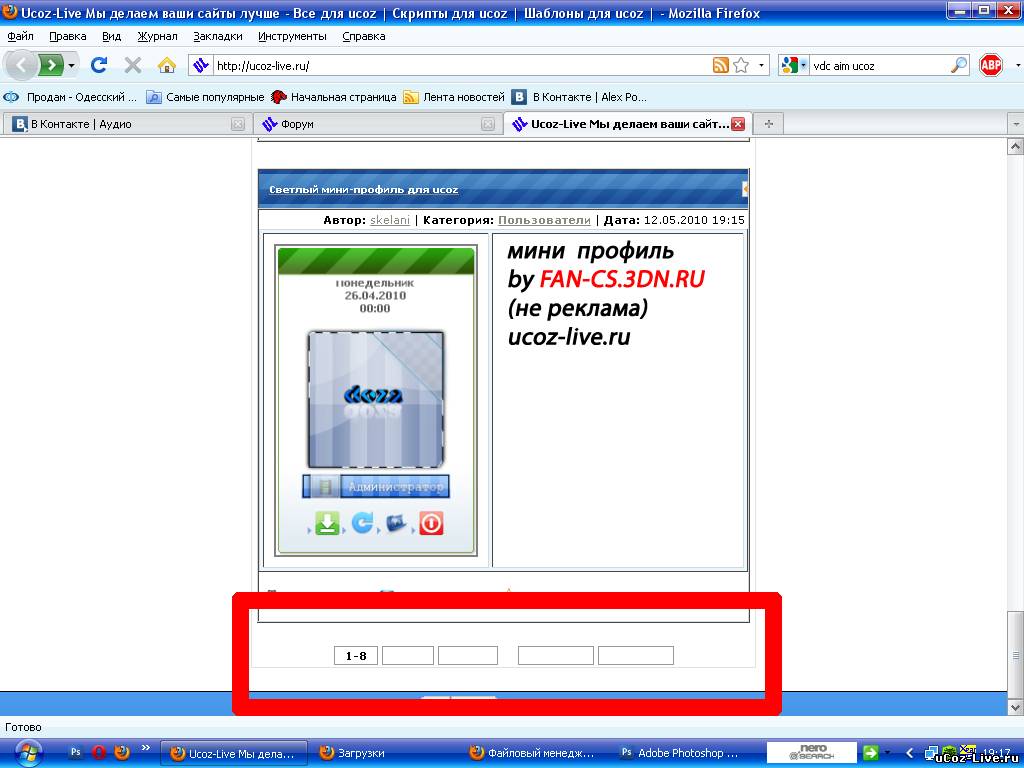Click the down arrow of page scrollbar

(x=1016, y=707)
